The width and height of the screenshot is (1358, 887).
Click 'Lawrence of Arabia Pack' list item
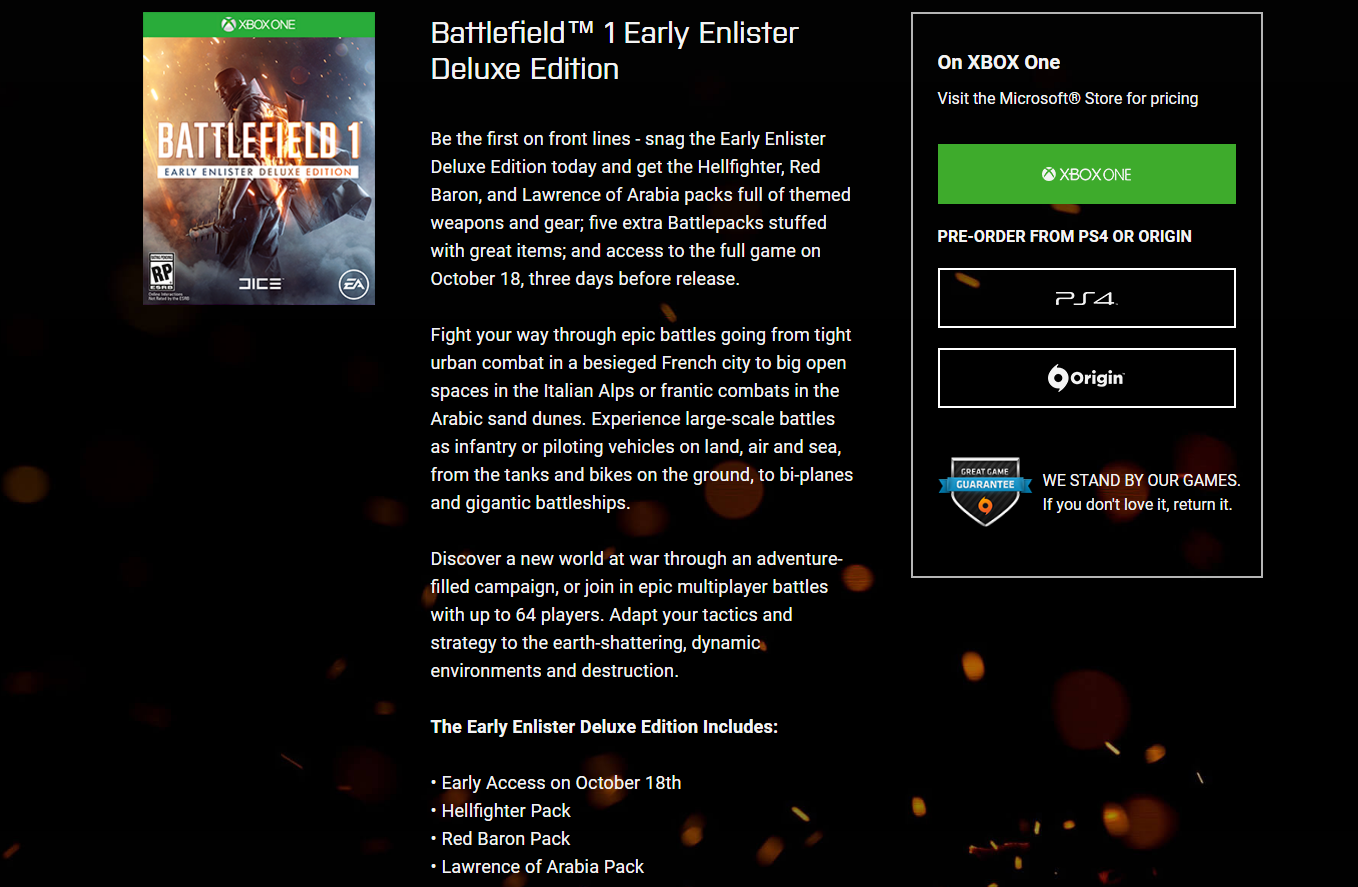pos(538,867)
